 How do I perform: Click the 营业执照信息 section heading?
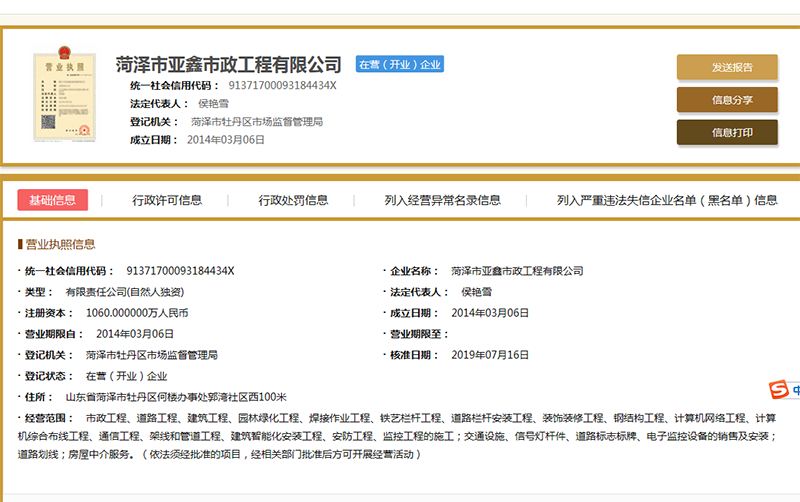coord(60,244)
